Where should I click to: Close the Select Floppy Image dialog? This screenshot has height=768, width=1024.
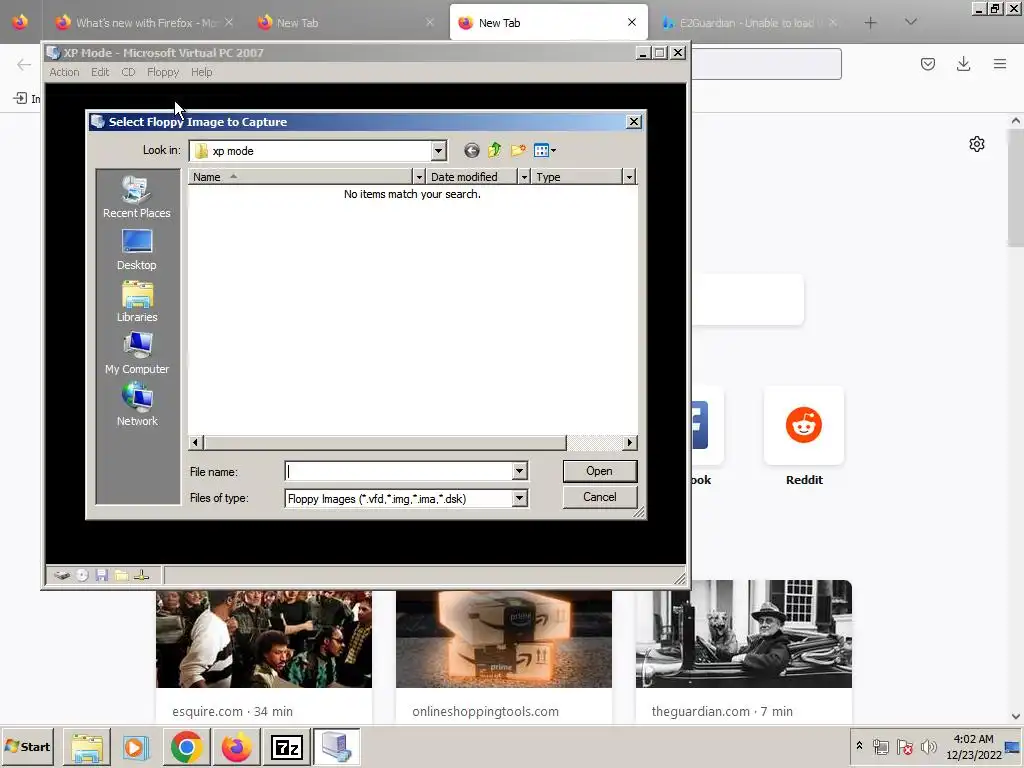point(633,122)
